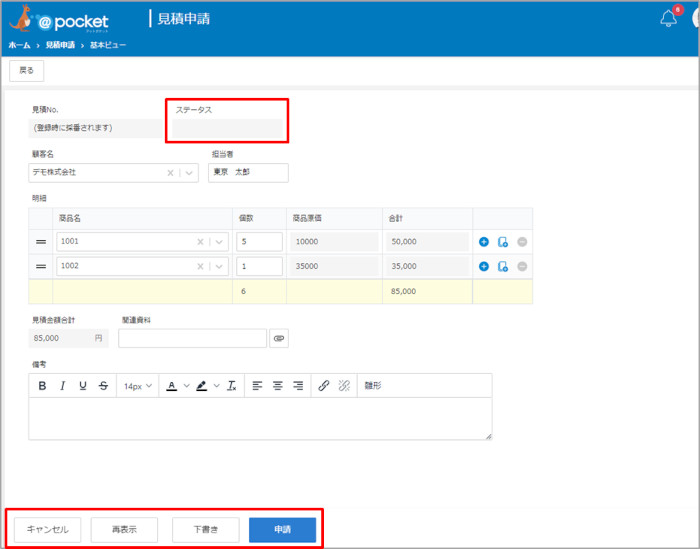The width and height of the screenshot is (700, 549).
Task: Align remarks text right
Action: pos(298,386)
